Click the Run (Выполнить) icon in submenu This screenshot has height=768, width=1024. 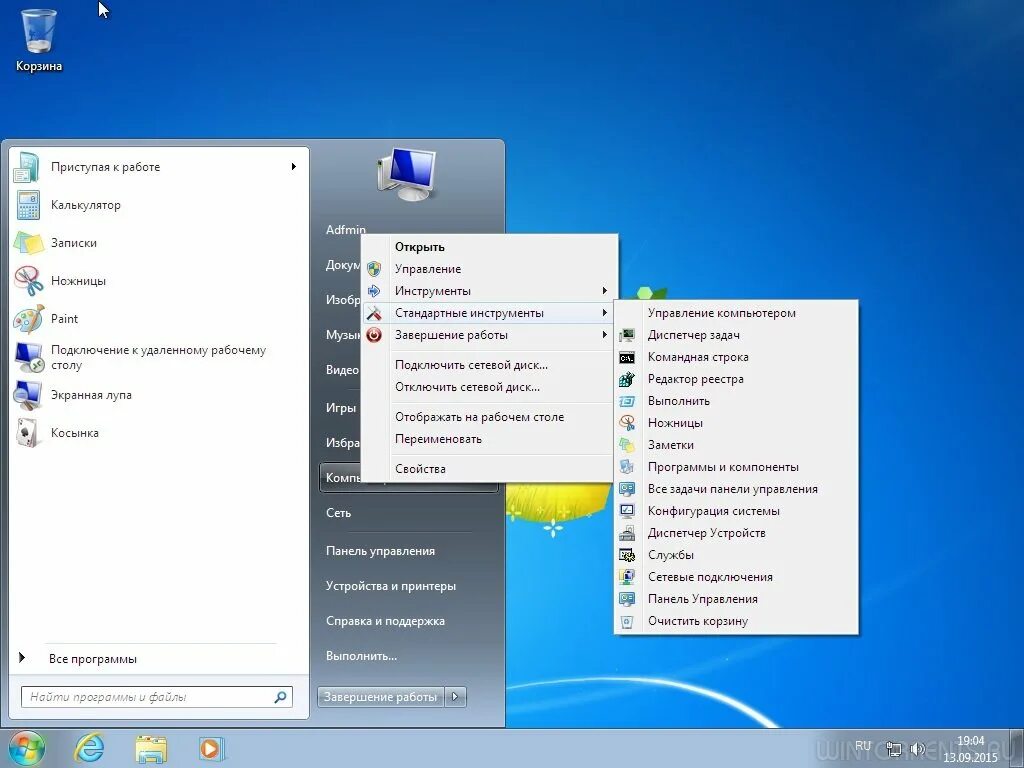627,402
